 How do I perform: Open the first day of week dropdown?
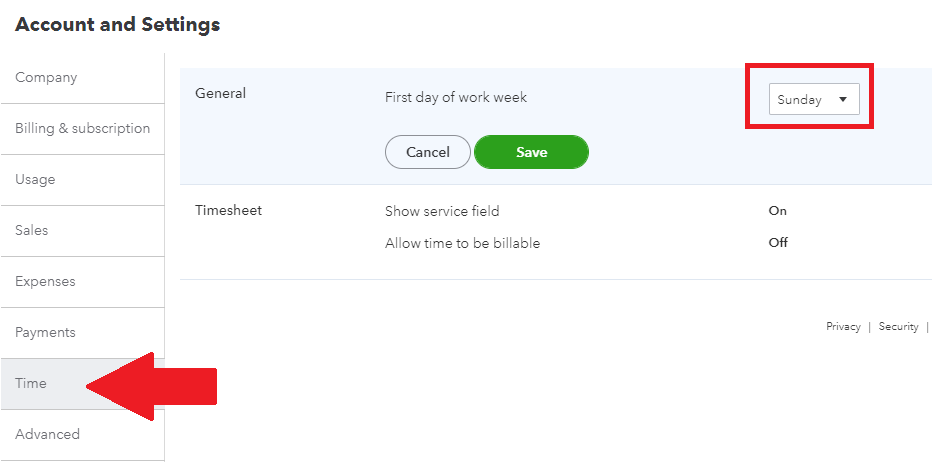click(x=813, y=100)
